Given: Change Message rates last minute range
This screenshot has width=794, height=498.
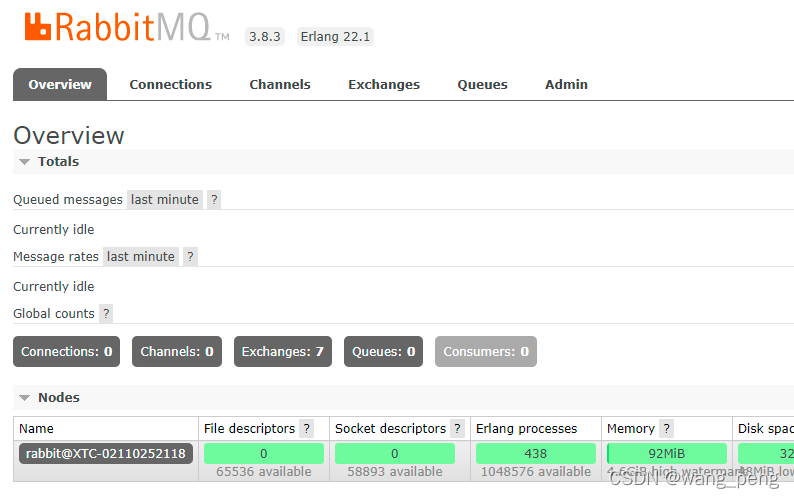Looking at the screenshot, I should (141, 256).
